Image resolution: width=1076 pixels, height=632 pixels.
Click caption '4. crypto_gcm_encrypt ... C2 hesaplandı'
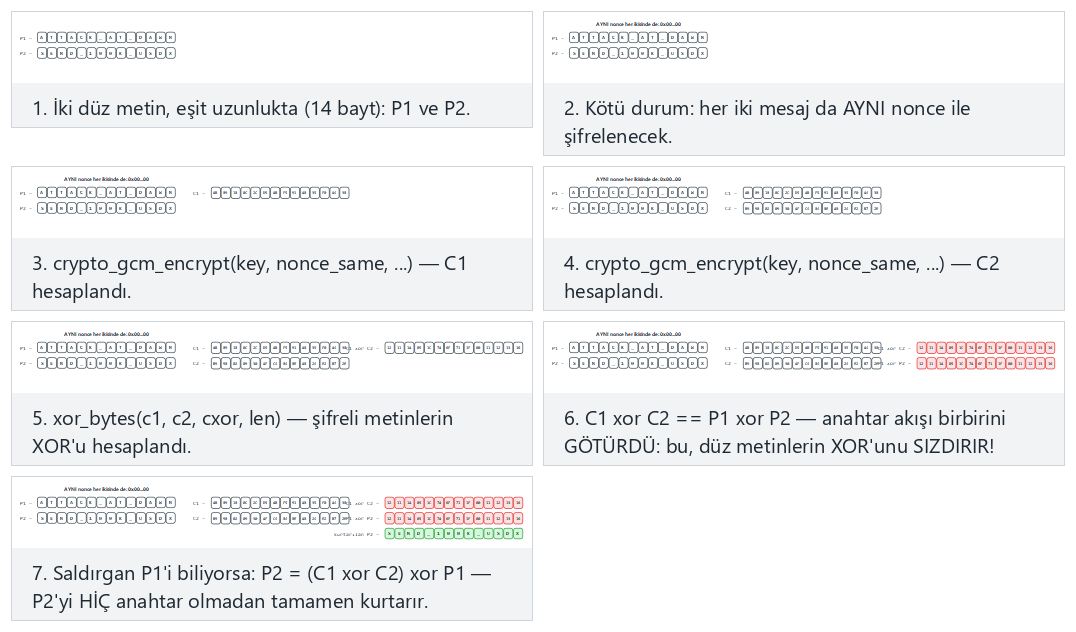(782, 277)
